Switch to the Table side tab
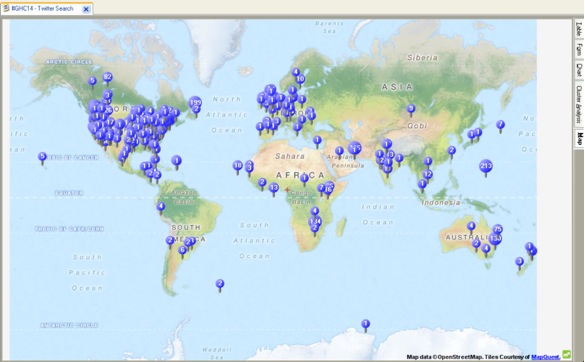 coord(579,29)
